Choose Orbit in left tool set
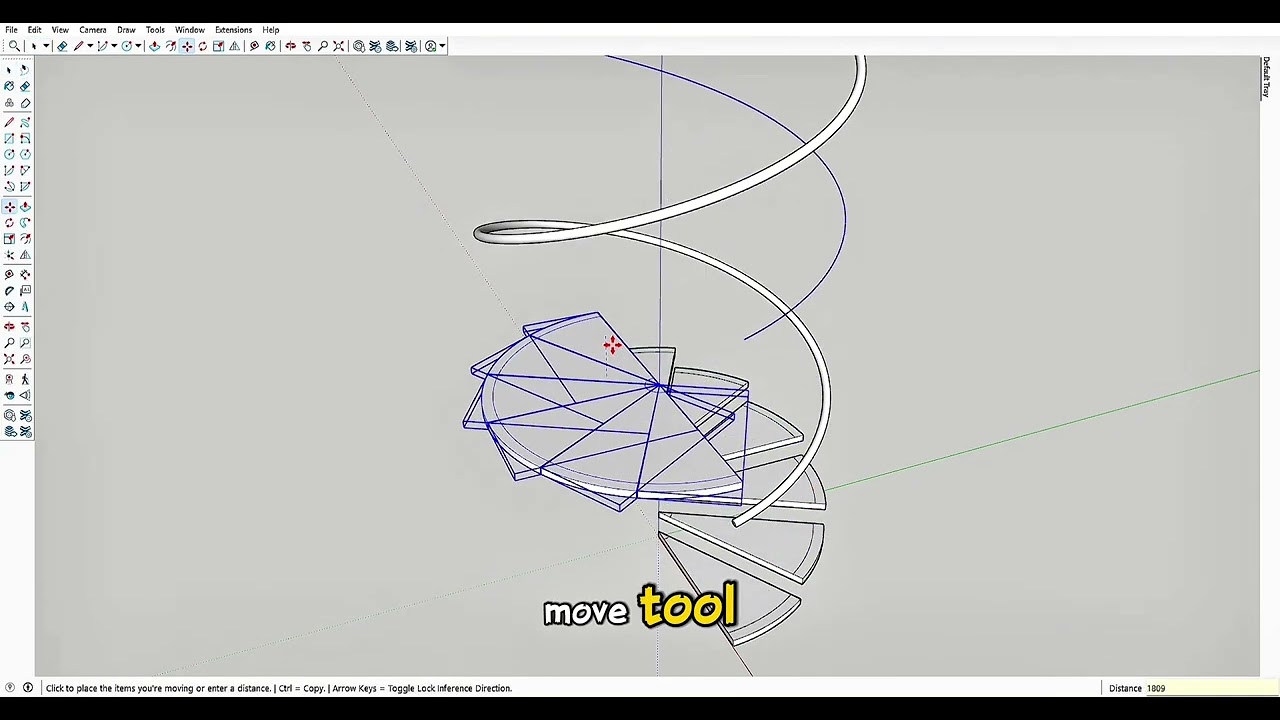The image size is (1280, 720). tap(9, 326)
